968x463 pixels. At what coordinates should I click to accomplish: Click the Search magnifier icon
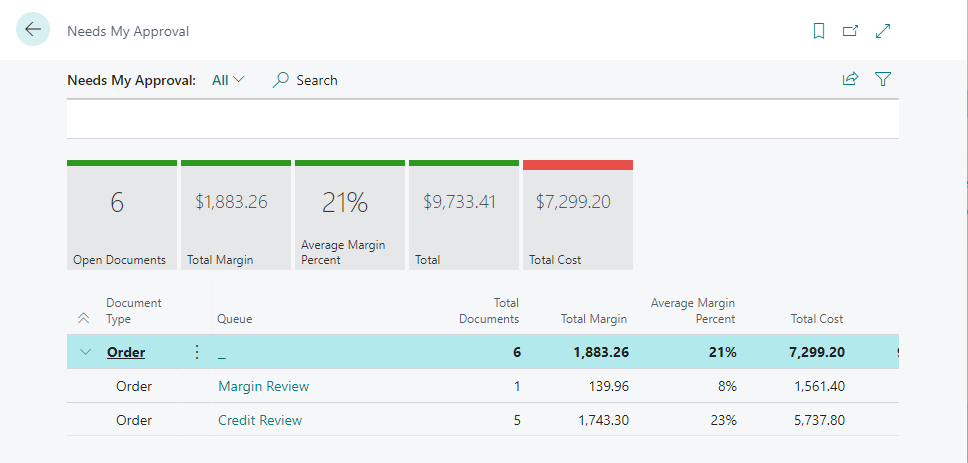(281, 80)
